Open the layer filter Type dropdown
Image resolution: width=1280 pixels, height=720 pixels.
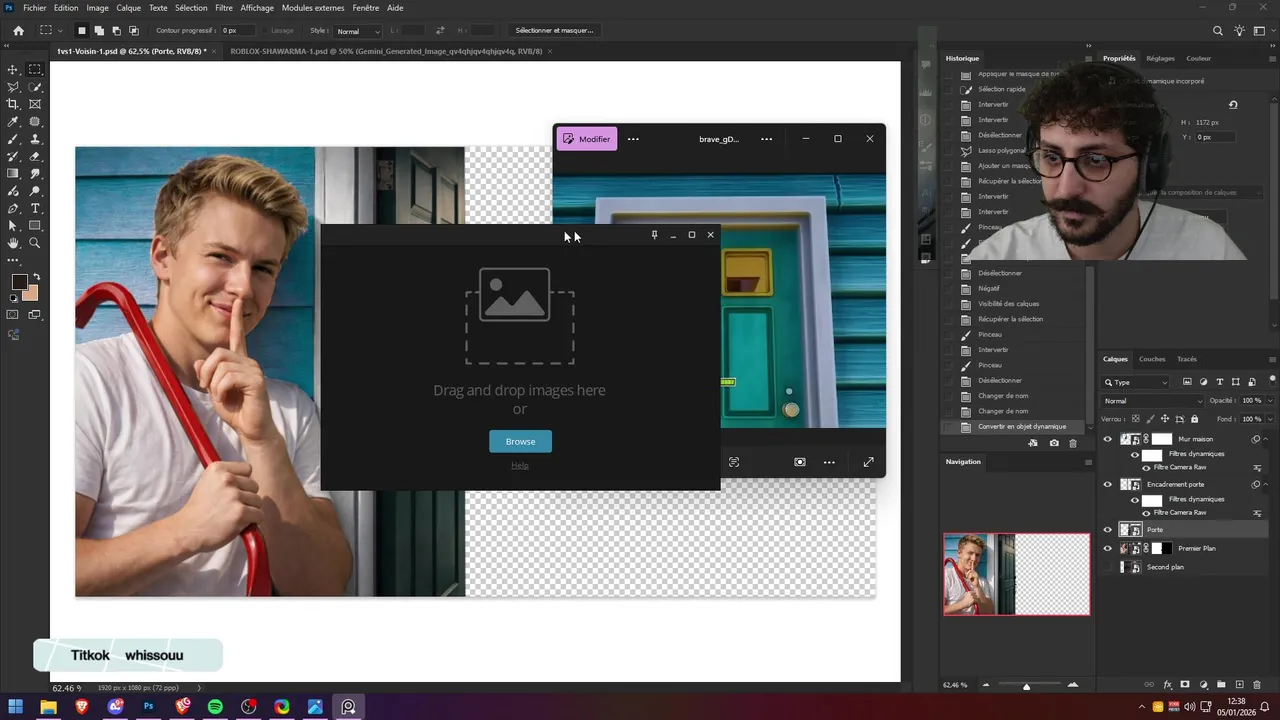click(1135, 382)
